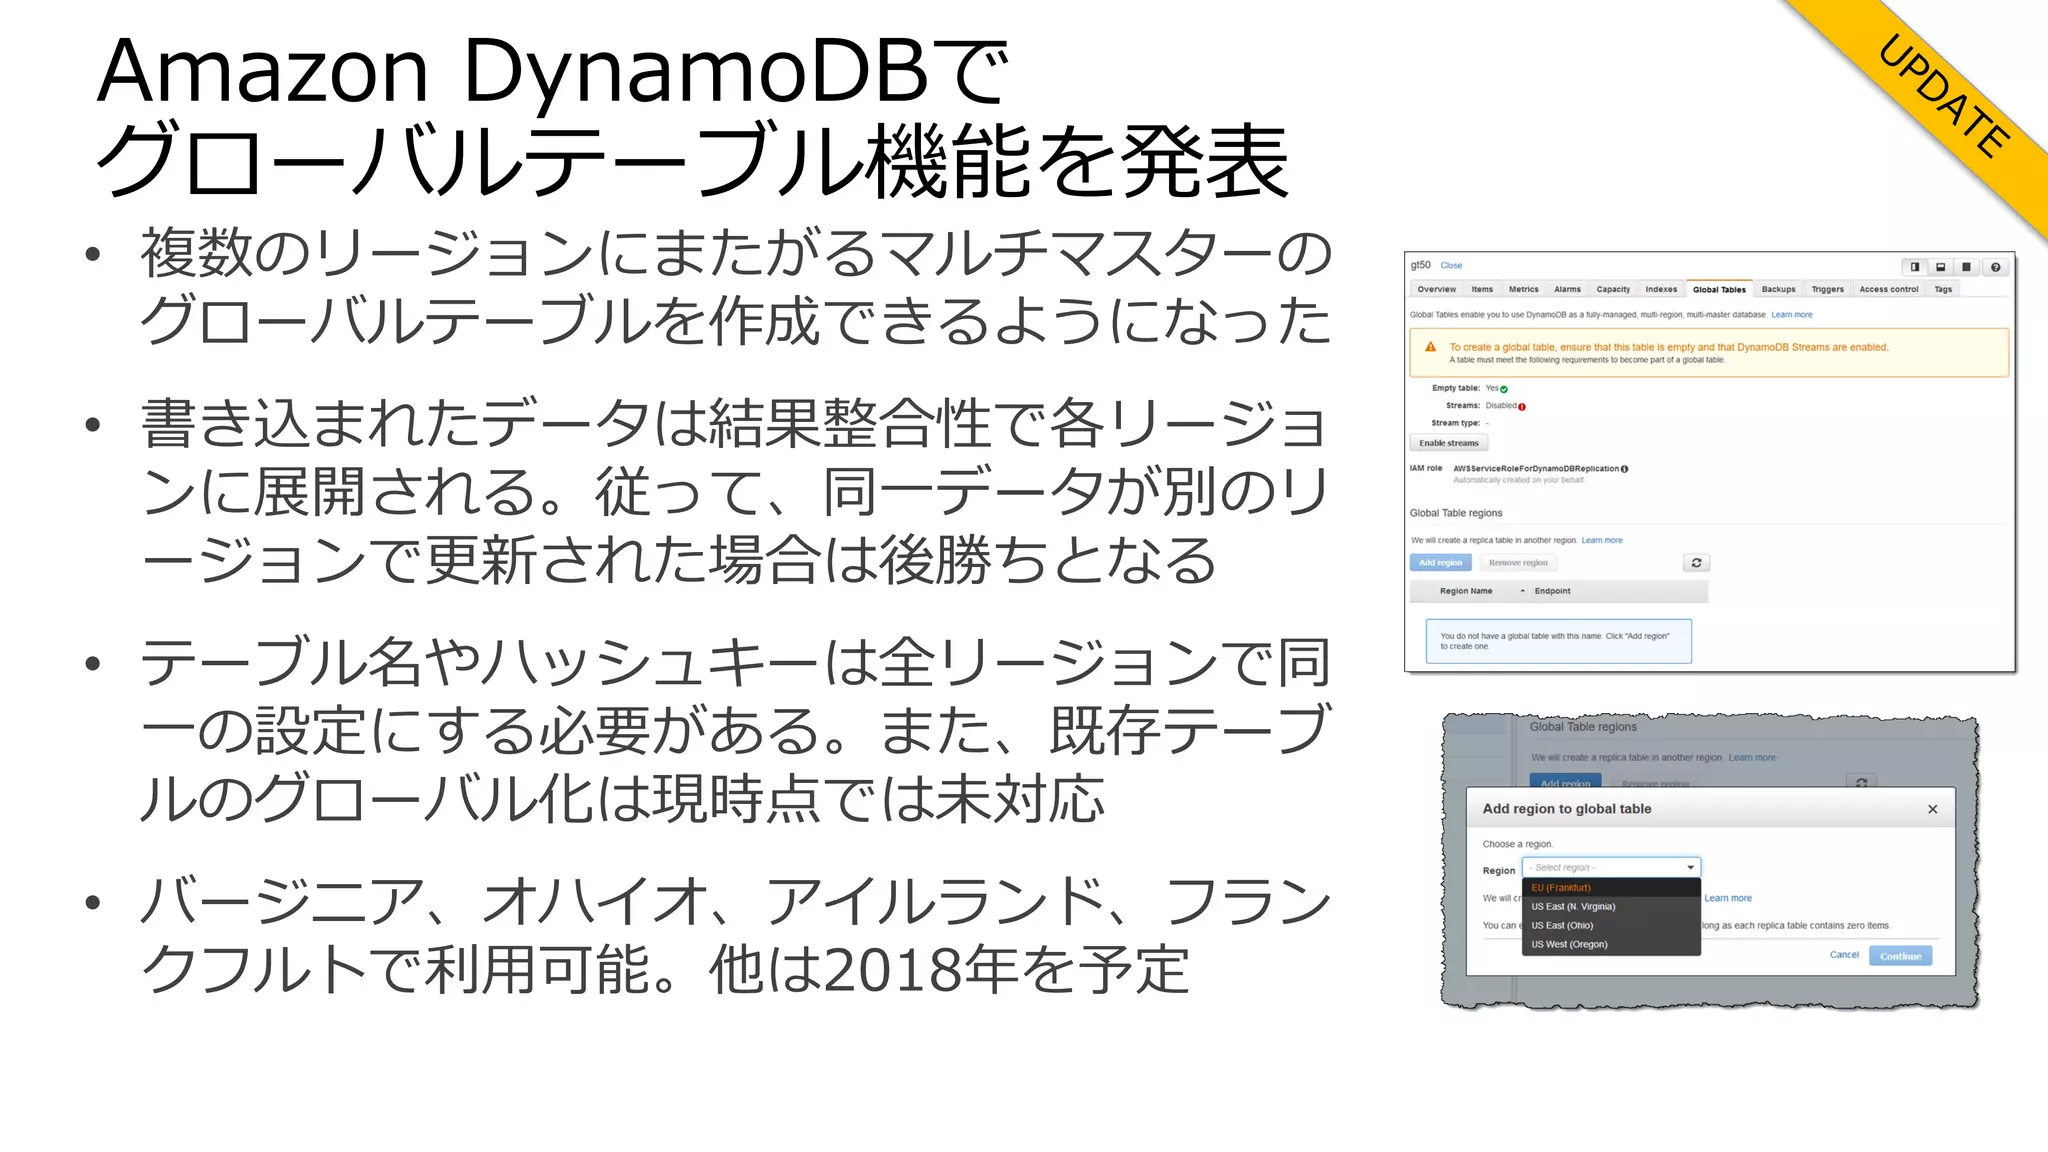Click Learn more link inside Add region dialog
Viewport: 2048px width, 1152px height.
coord(1728,899)
